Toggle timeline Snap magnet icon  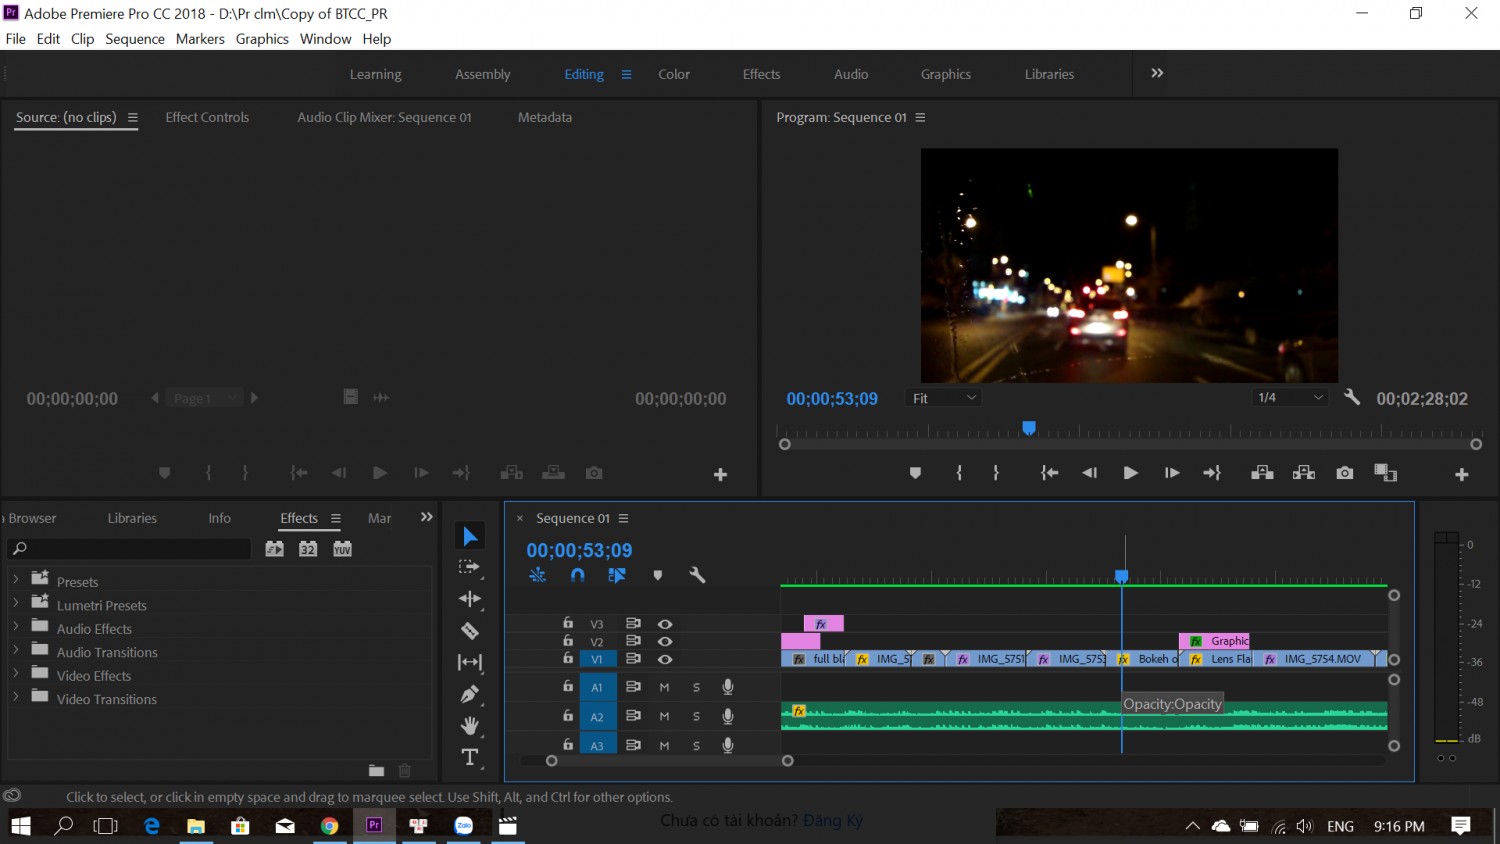point(577,575)
